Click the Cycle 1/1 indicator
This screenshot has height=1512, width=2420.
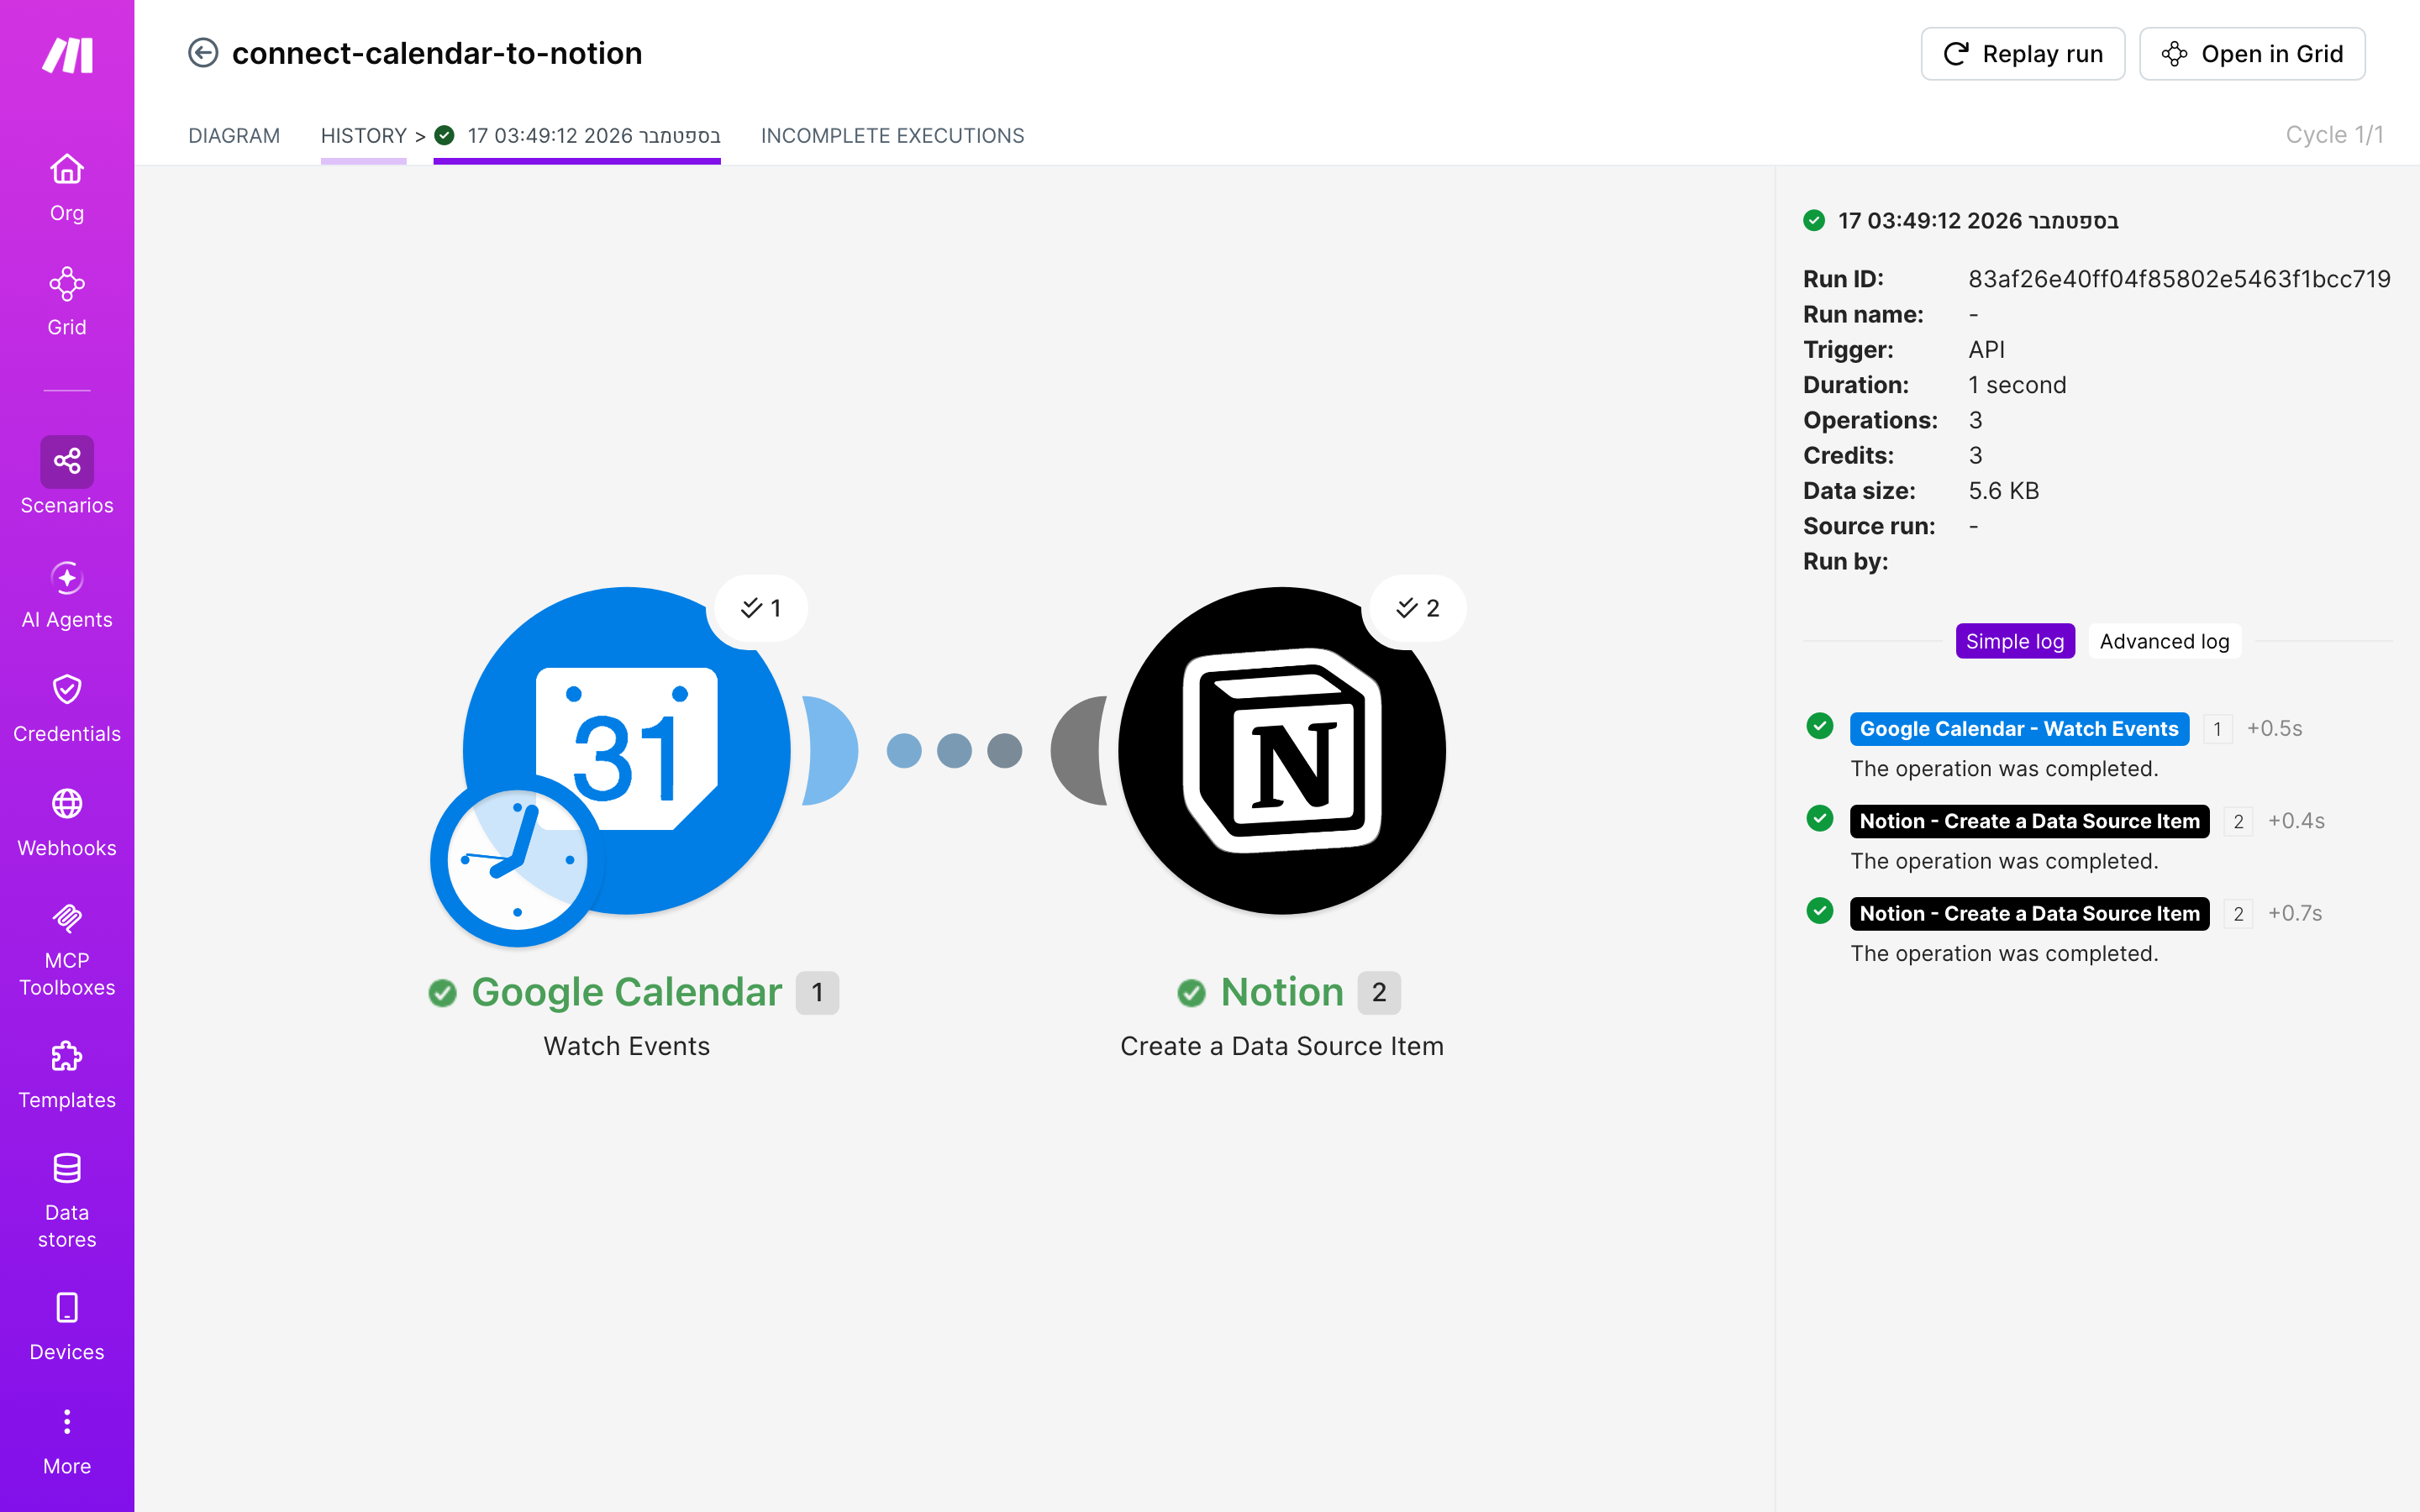(x=2334, y=135)
